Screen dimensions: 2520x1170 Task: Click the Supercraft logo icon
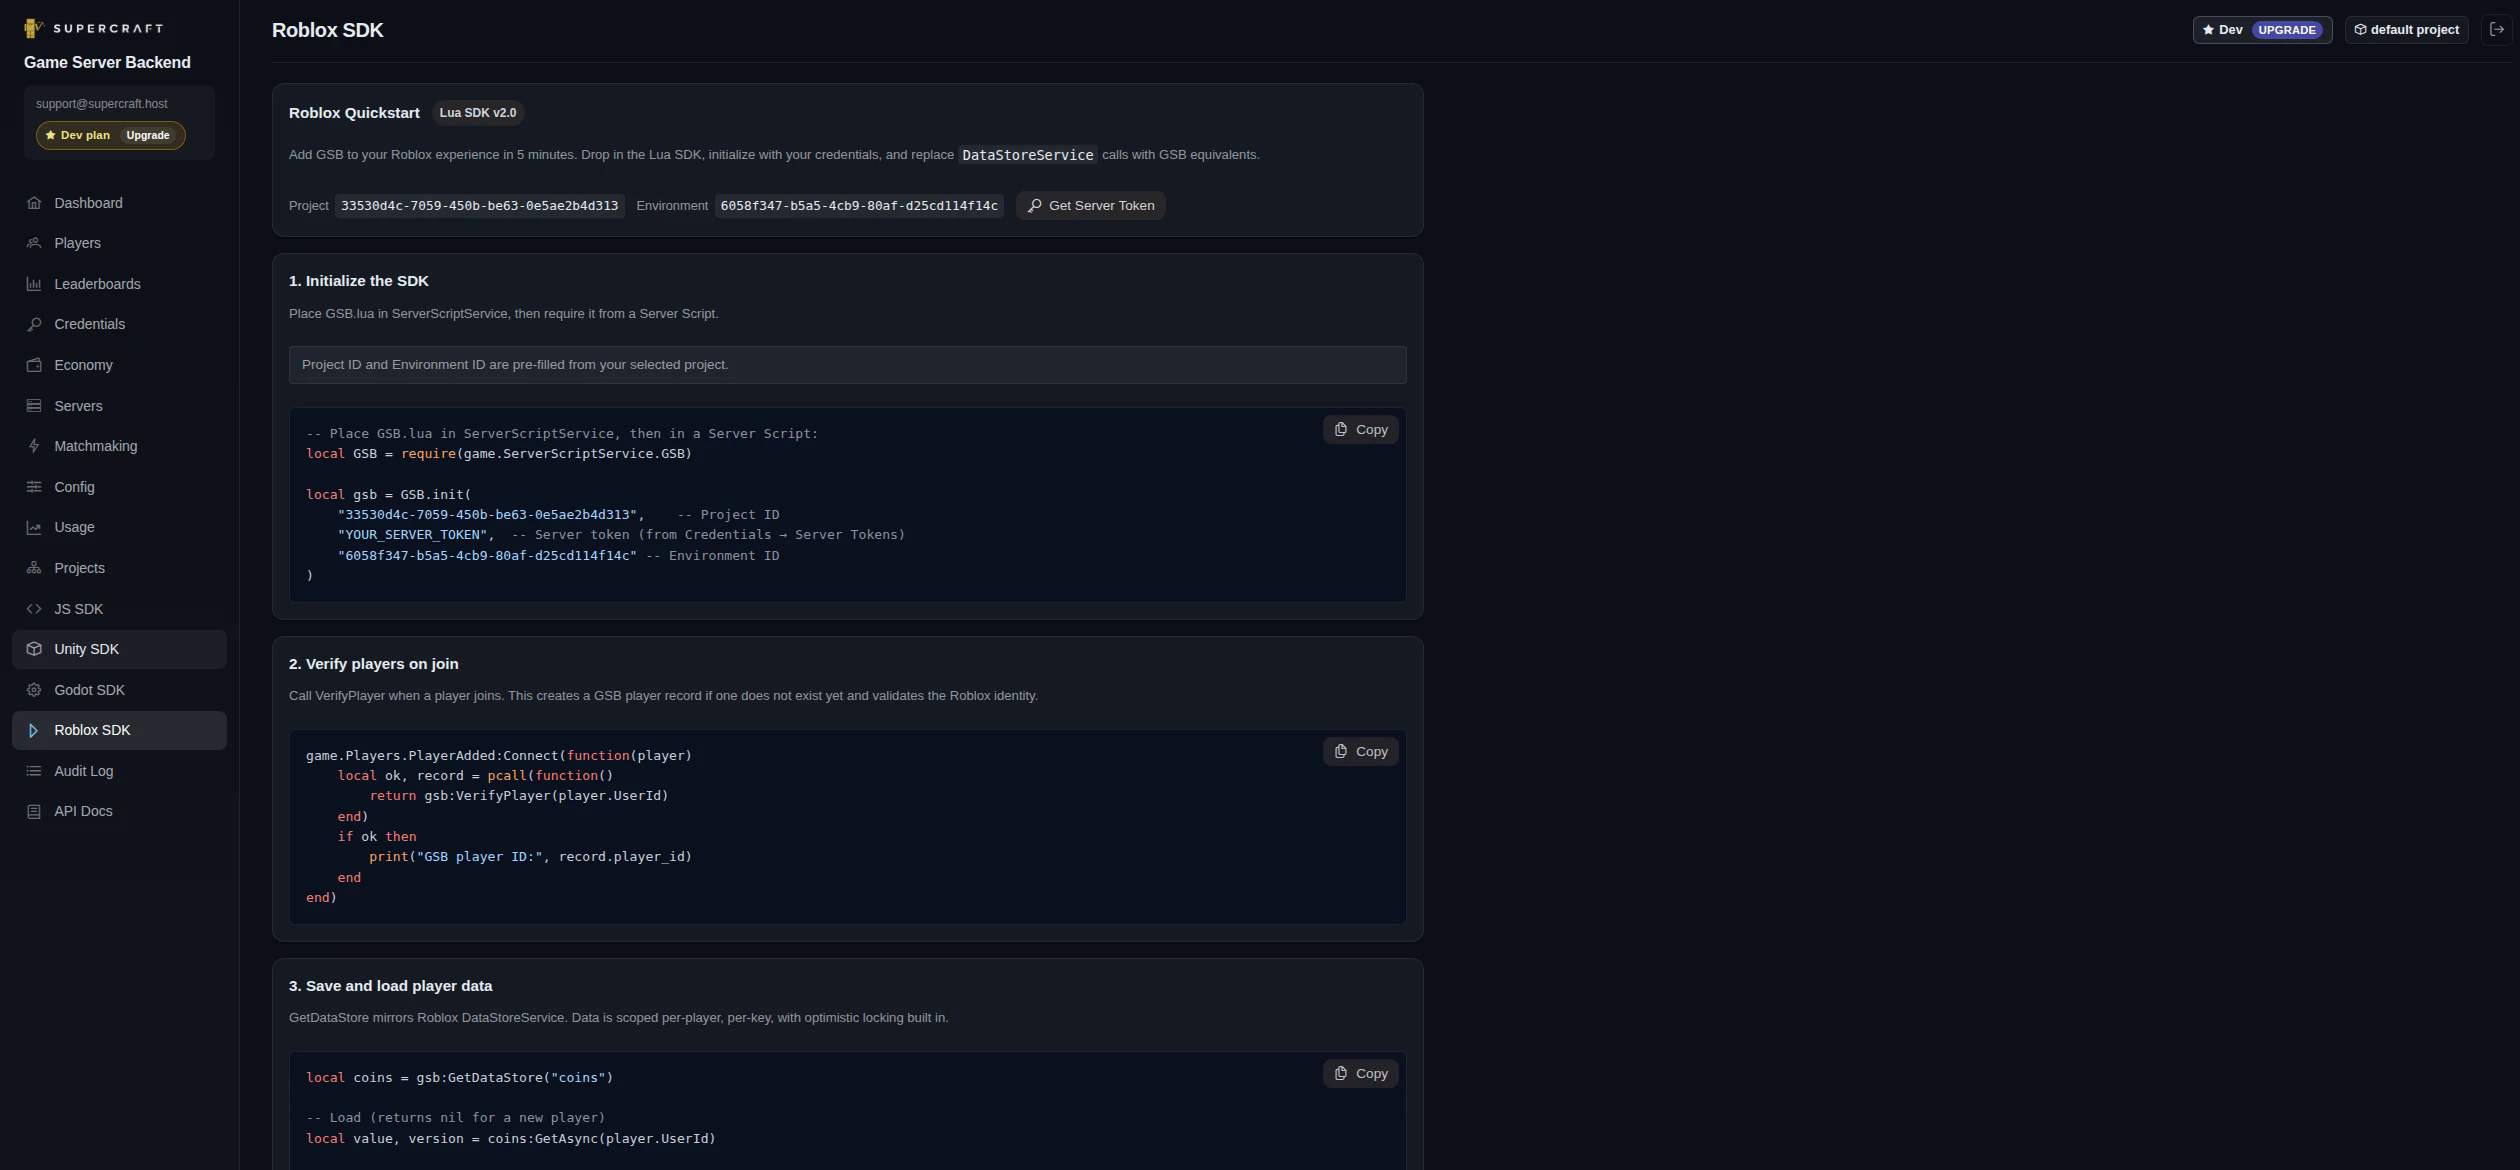click(34, 28)
